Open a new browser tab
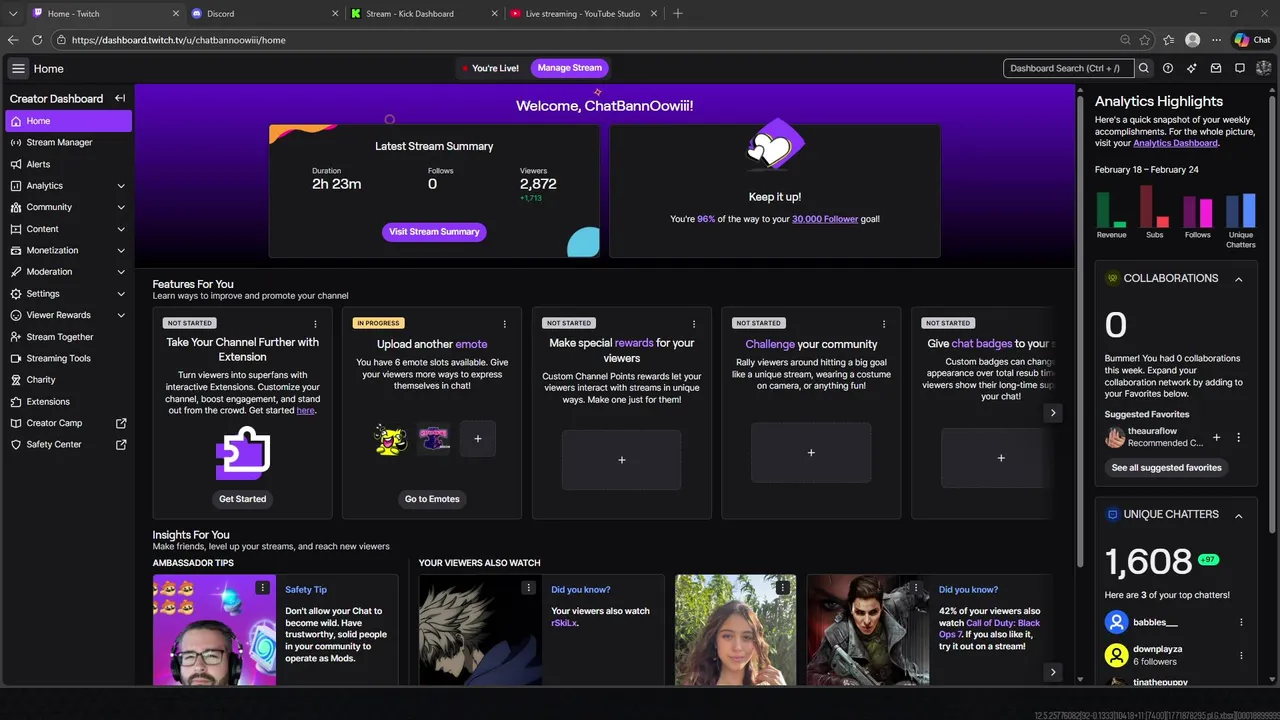This screenshot has width=1280, height=720. [678, 13]
